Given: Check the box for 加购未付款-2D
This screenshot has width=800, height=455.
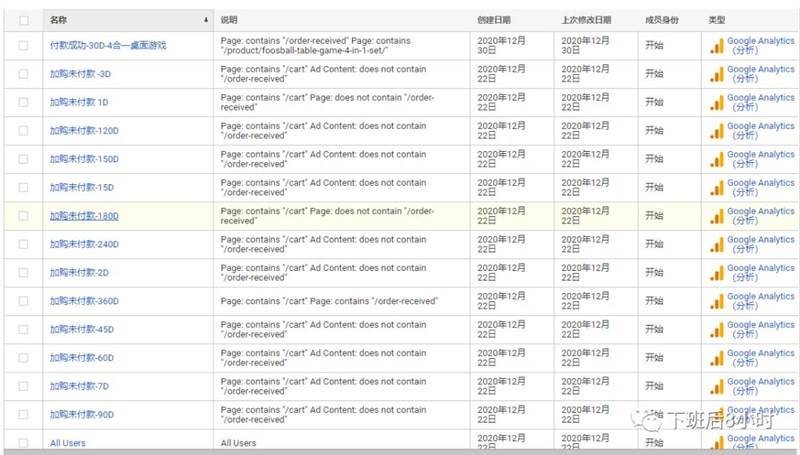Looking at the screenshot, I should 23,272.
